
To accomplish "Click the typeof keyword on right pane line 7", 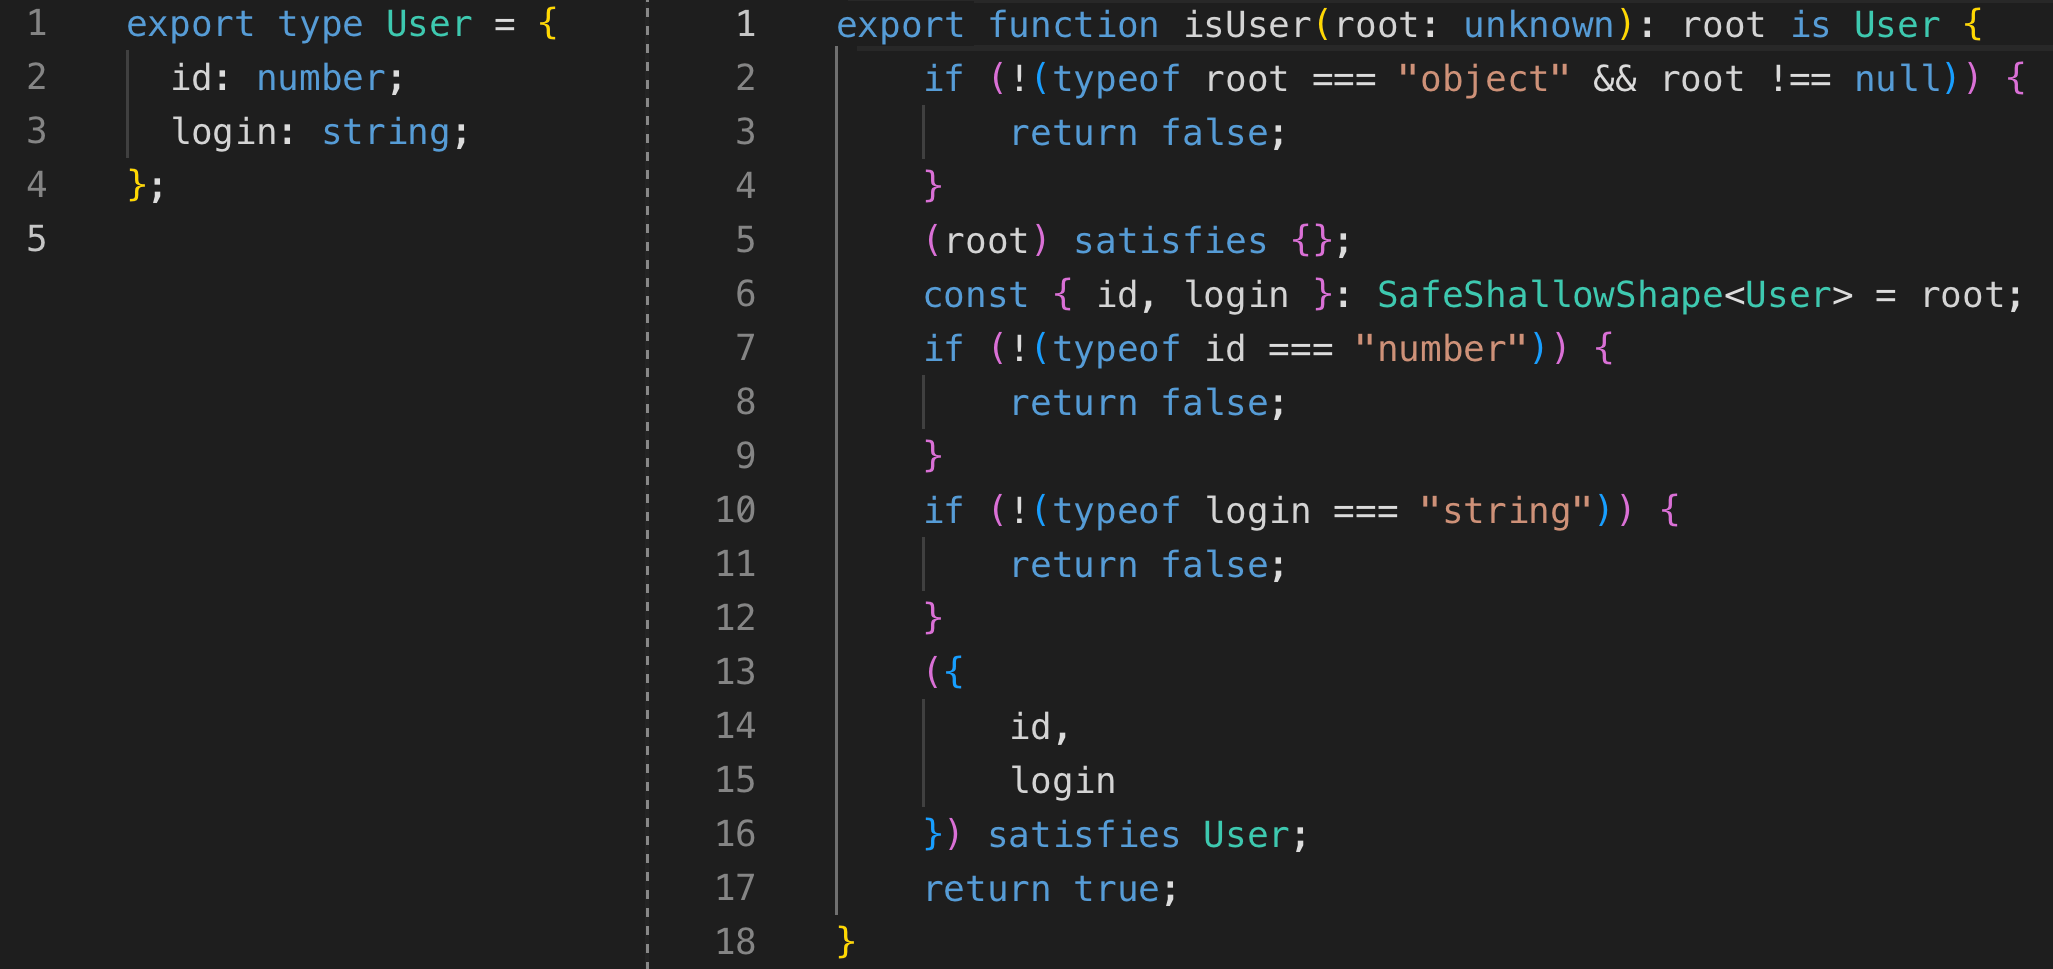I will (1113, 348).
